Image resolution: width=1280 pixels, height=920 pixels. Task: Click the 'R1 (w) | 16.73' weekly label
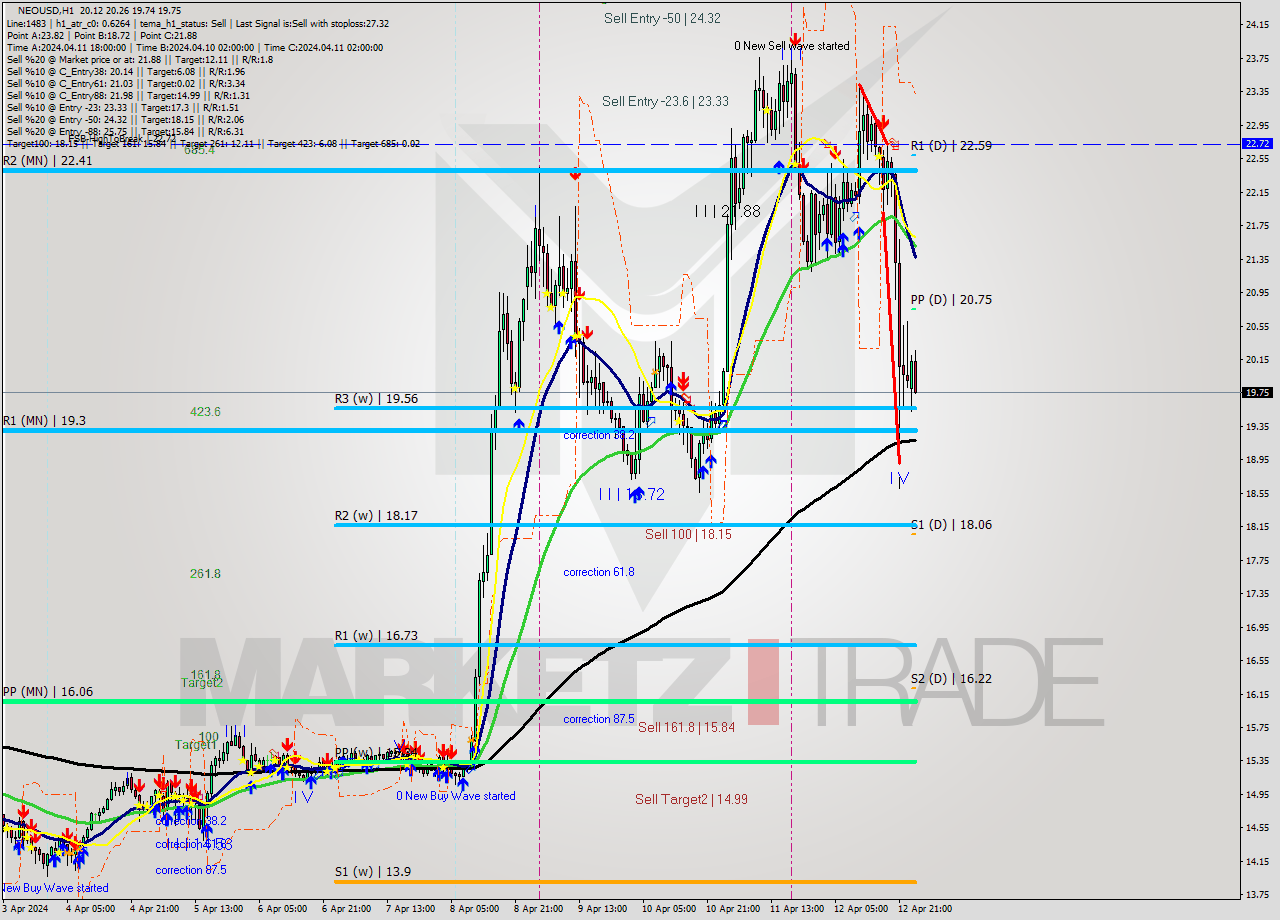pos(376,636)
